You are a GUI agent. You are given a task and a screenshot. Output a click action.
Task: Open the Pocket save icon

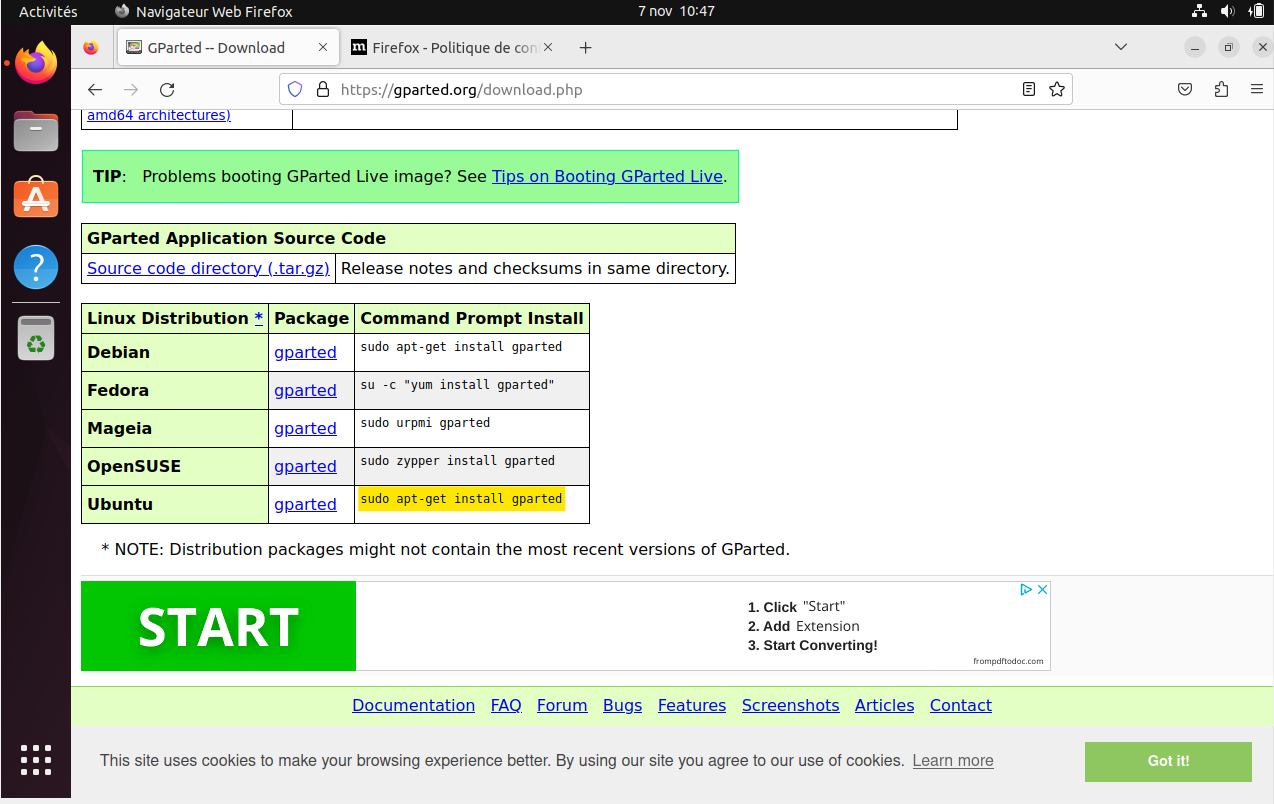1185,89
